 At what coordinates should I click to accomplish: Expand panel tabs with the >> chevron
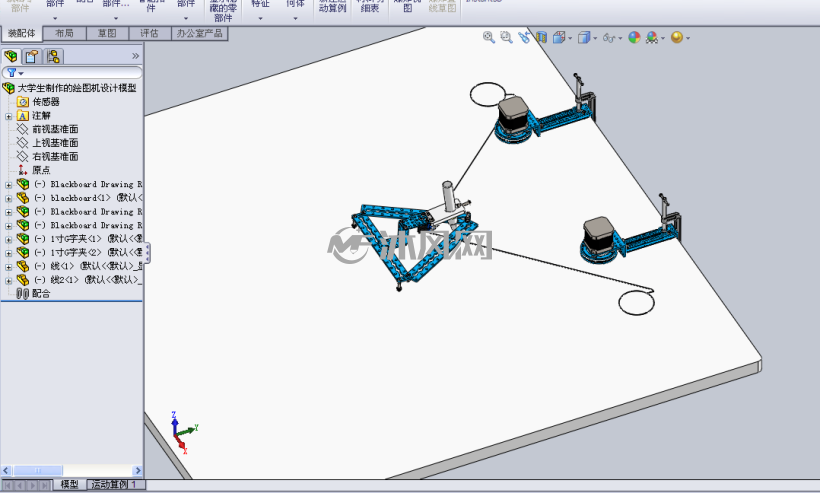pos(135,56)
